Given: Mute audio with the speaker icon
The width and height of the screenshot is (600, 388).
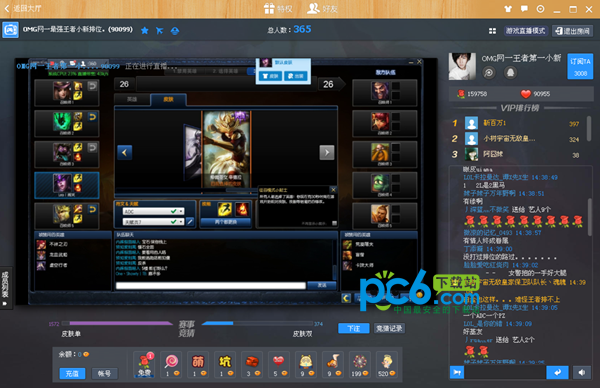Looking at the screenshot, I should click(582, 372).
